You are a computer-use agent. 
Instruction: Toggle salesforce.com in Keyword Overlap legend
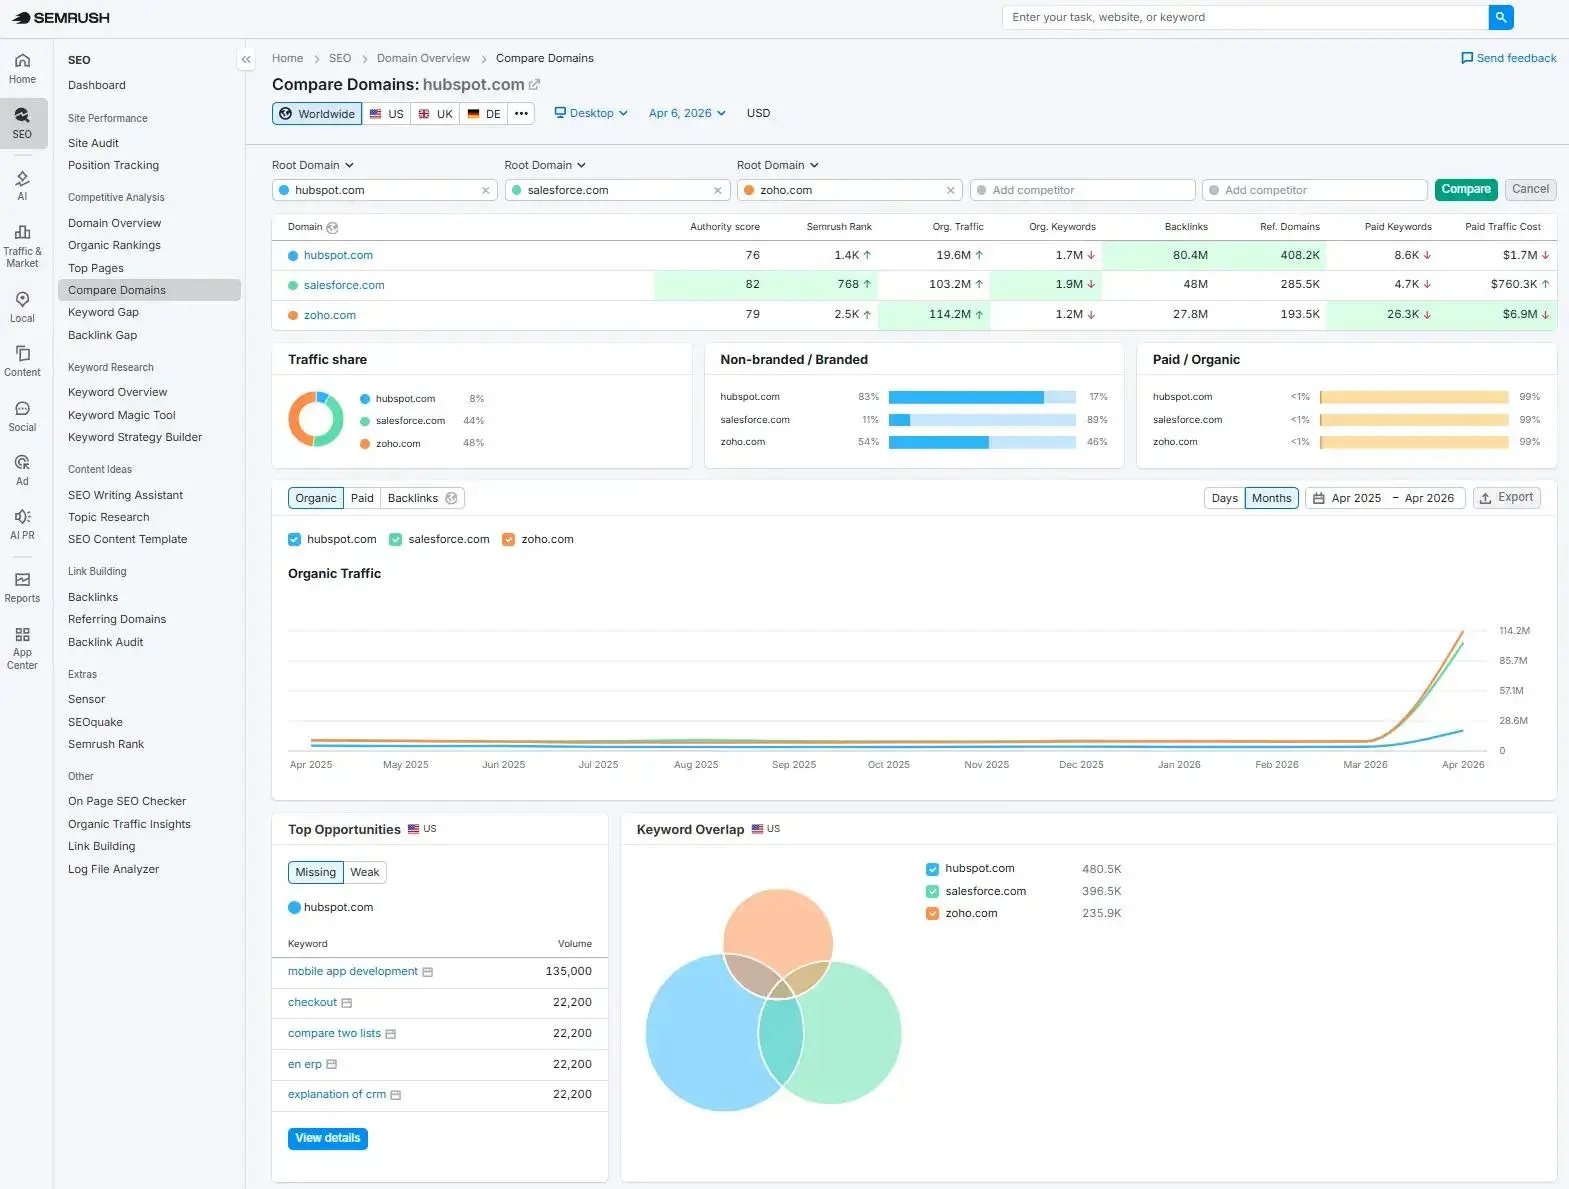coord(932,891)
